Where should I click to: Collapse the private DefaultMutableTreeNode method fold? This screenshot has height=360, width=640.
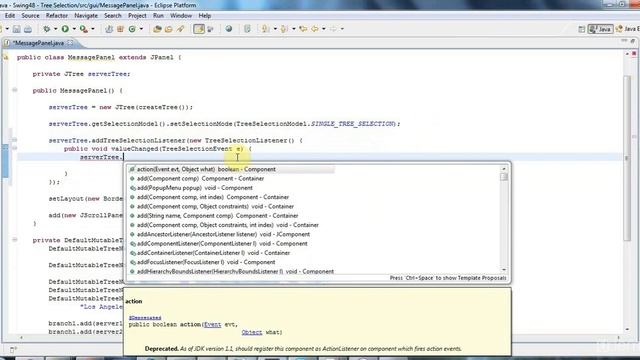[15, 240]
